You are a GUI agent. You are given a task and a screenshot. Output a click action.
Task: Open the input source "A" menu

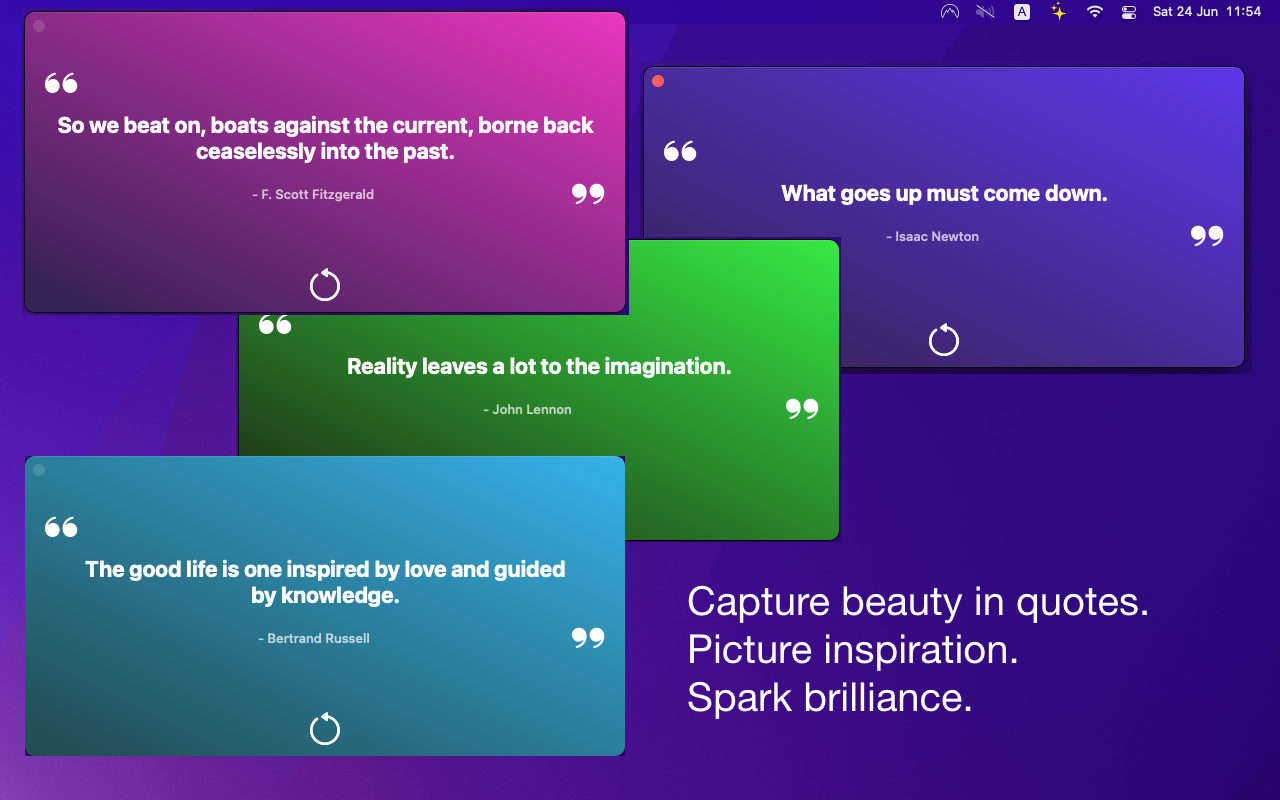pyautogui.click(x=1022, y=12)
